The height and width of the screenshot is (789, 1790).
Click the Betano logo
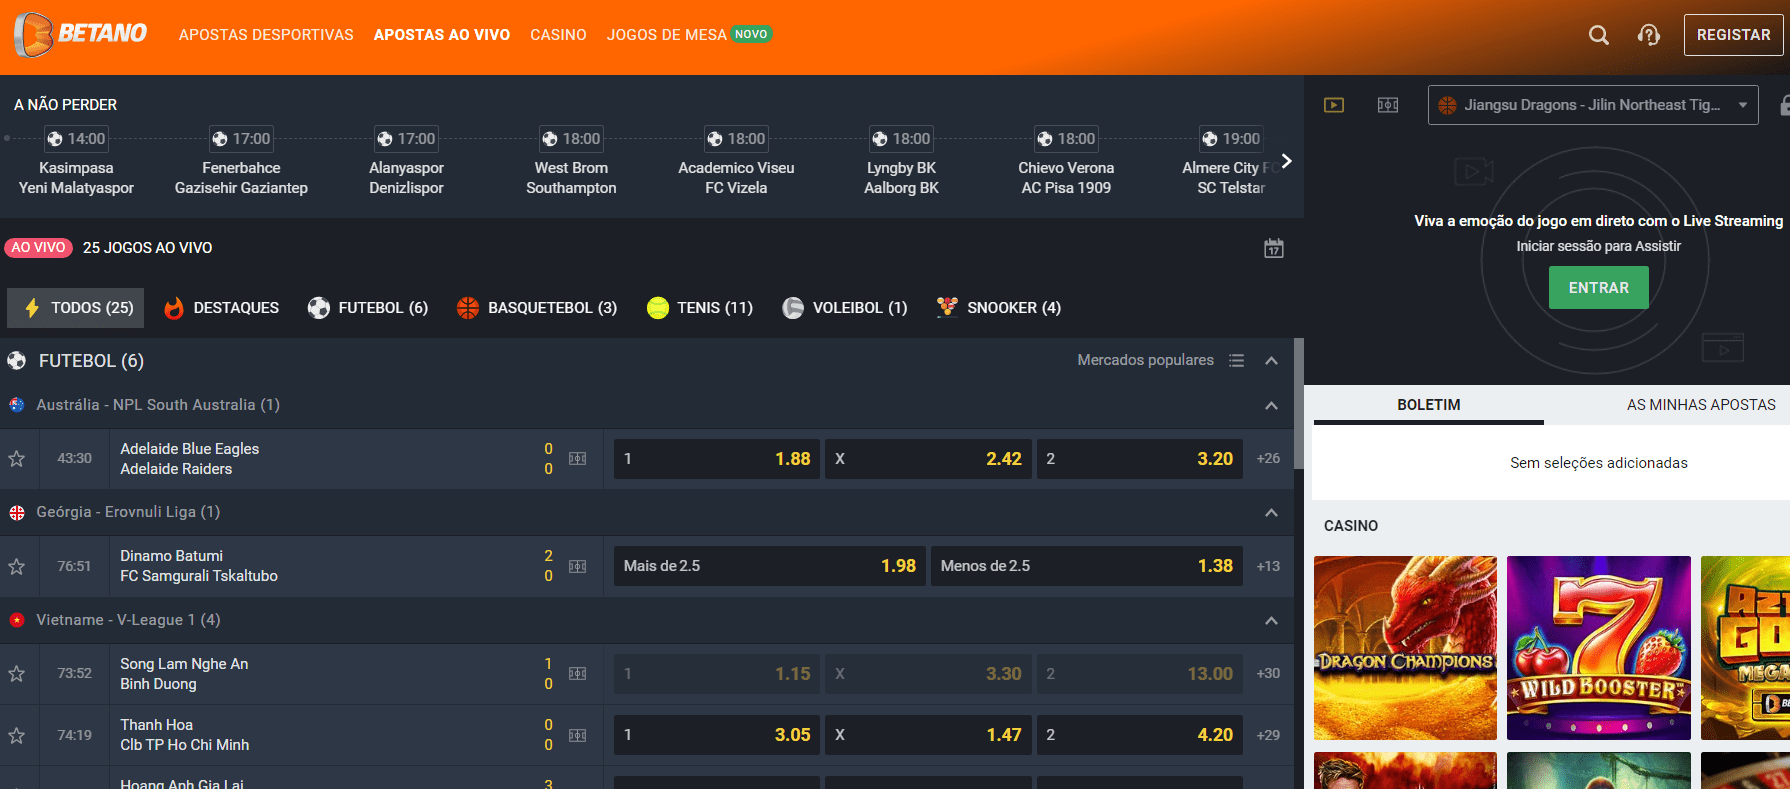[81, 34]
